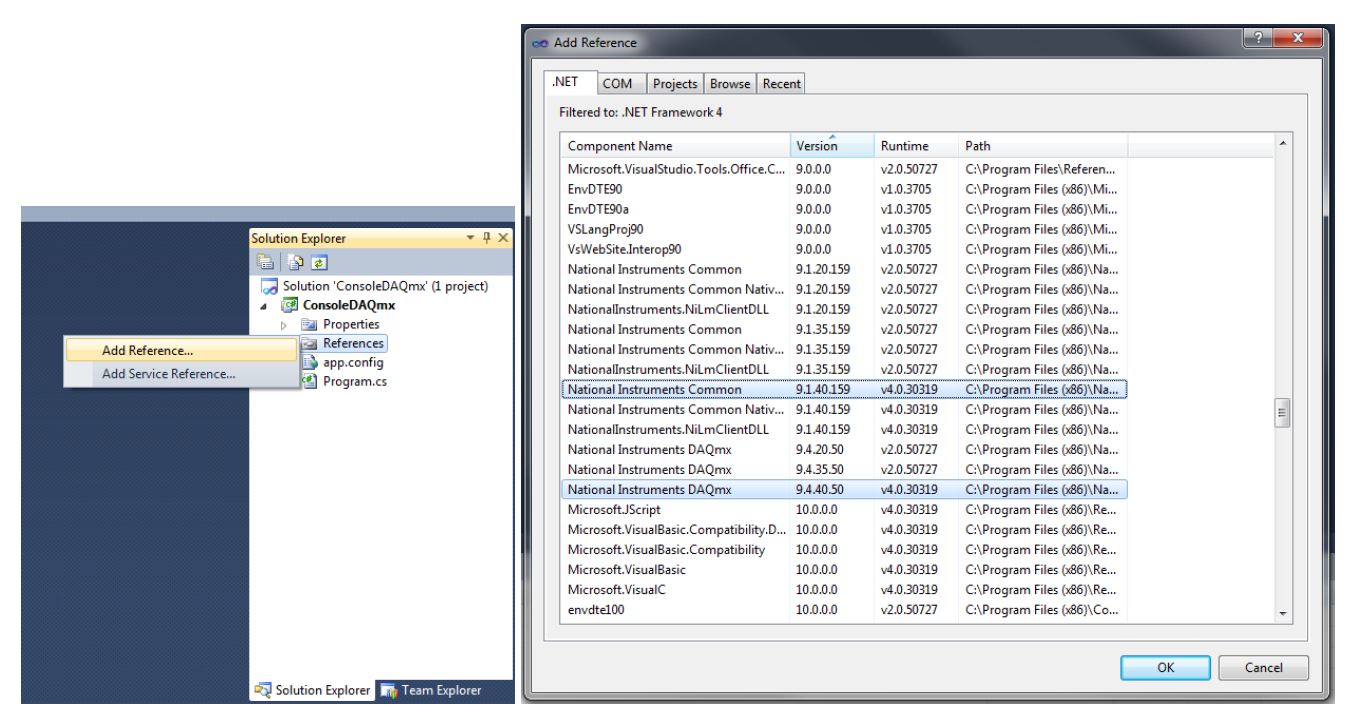Select the envdte100 component row
This screenshot has height=714, width=1356.
844,609
